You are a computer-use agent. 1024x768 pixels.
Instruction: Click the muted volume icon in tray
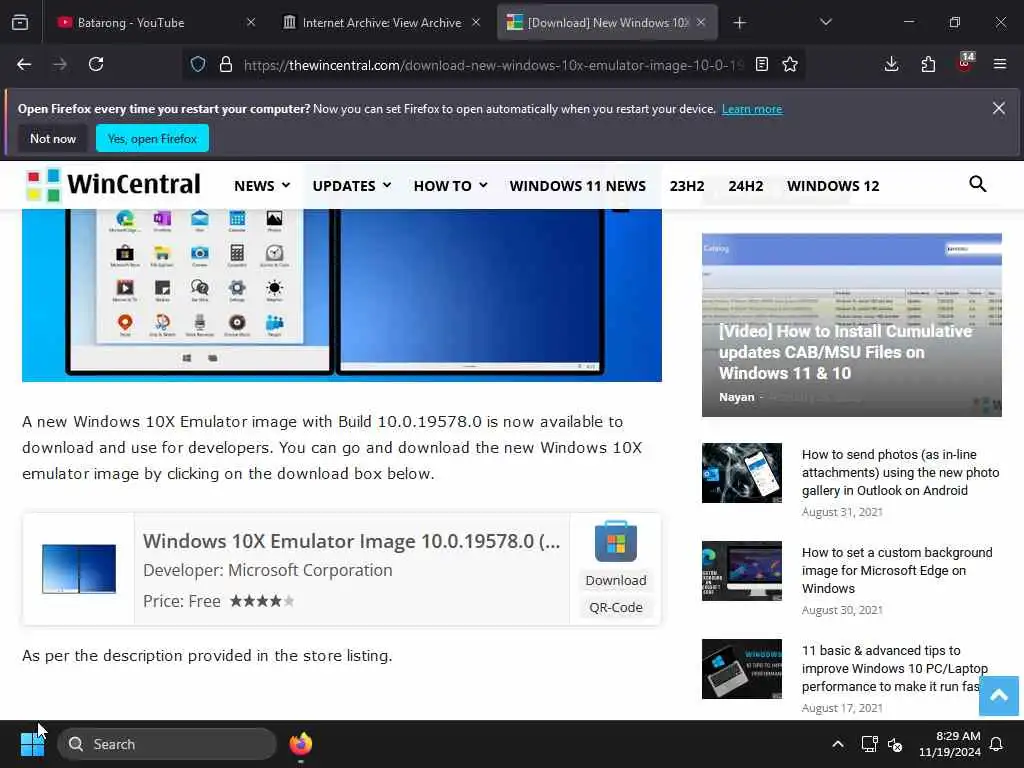pyautogui.click(x=895, y=744)
